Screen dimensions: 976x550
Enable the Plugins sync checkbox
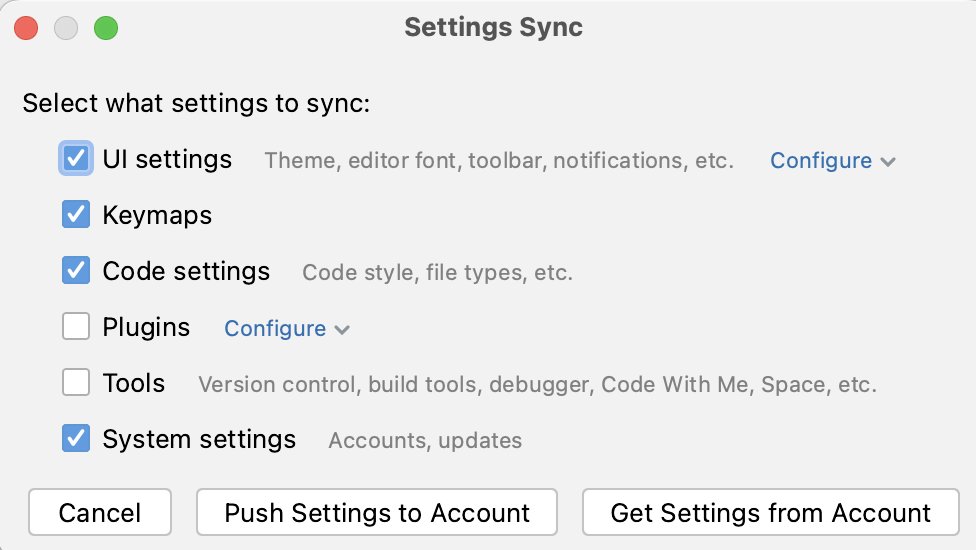tap(76, 326)
